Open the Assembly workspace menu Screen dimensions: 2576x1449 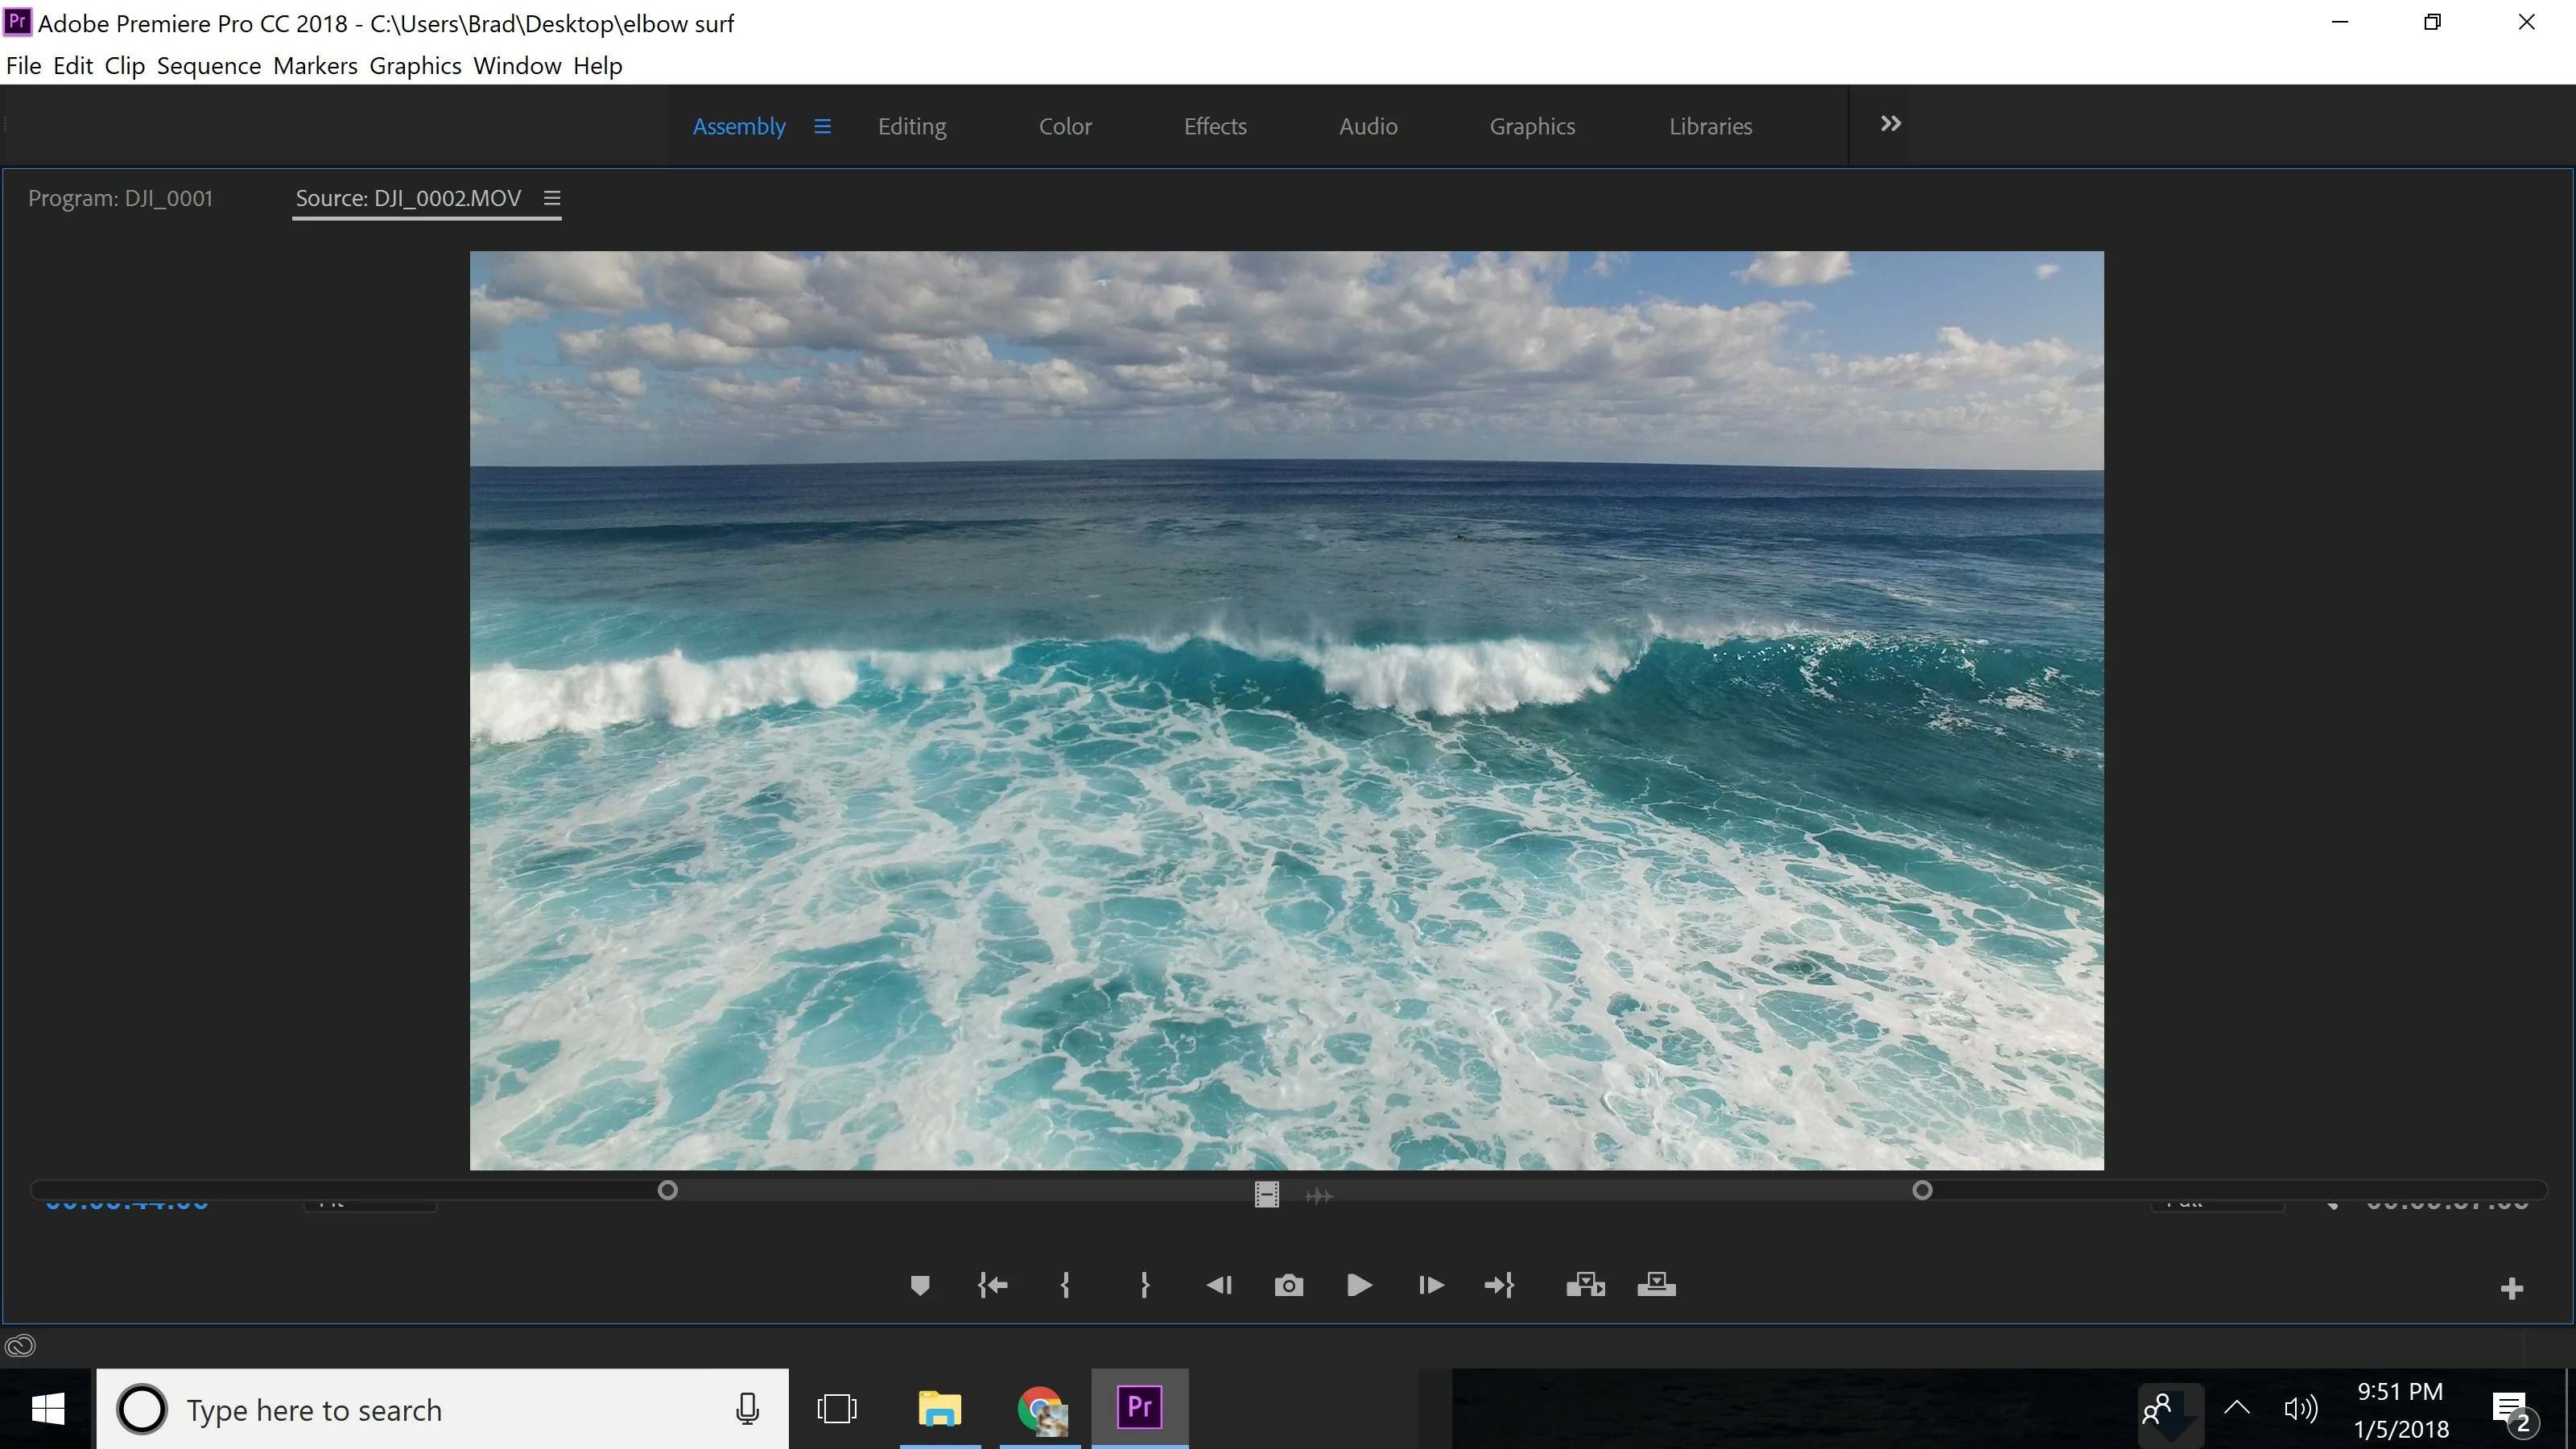coord(822,127)
